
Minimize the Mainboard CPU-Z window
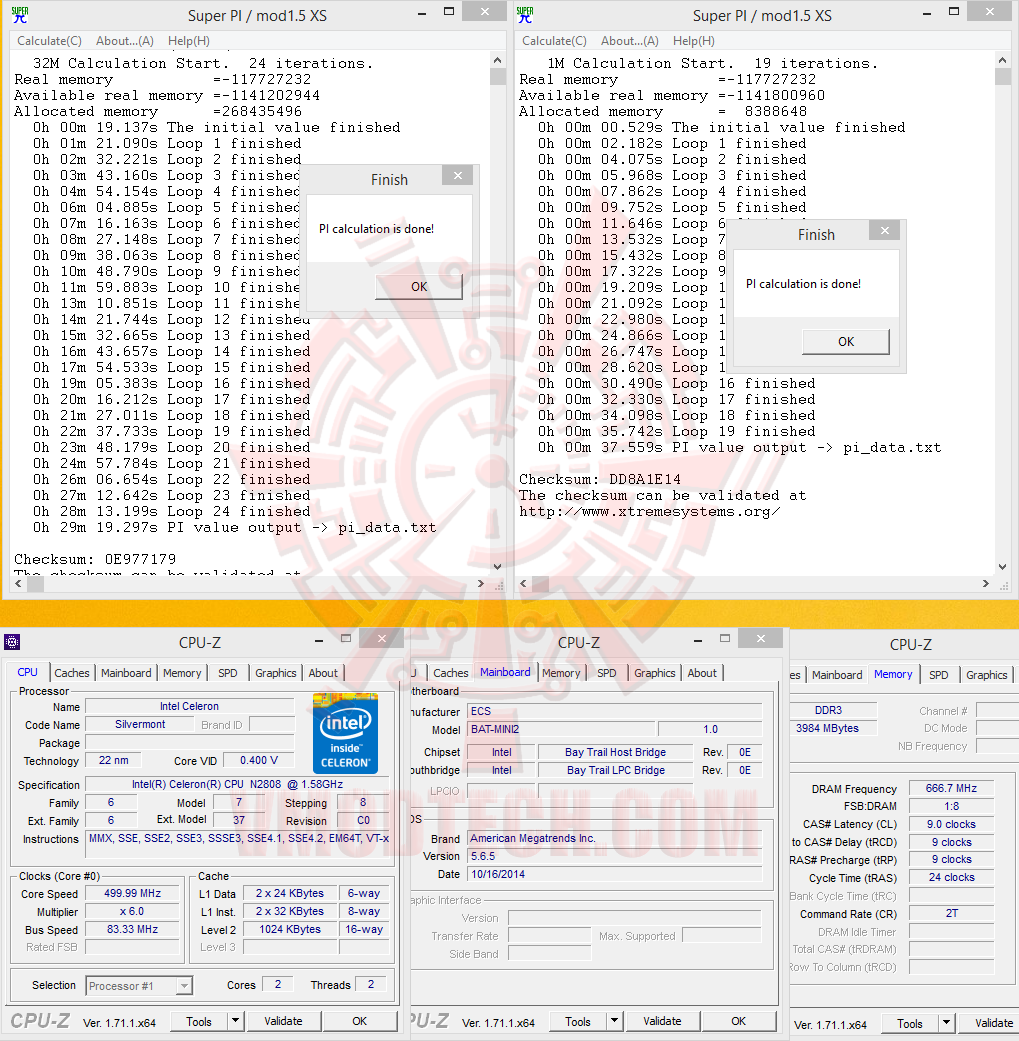point(698,641)
